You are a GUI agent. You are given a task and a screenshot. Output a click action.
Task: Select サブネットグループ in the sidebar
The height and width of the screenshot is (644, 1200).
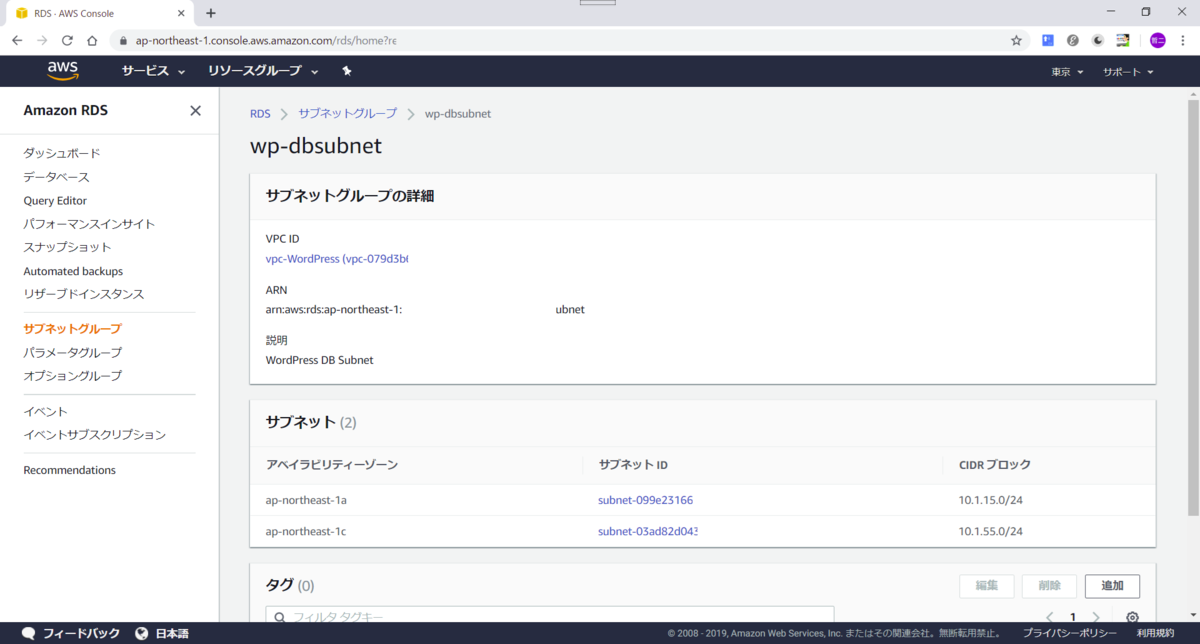pos(72,328)
